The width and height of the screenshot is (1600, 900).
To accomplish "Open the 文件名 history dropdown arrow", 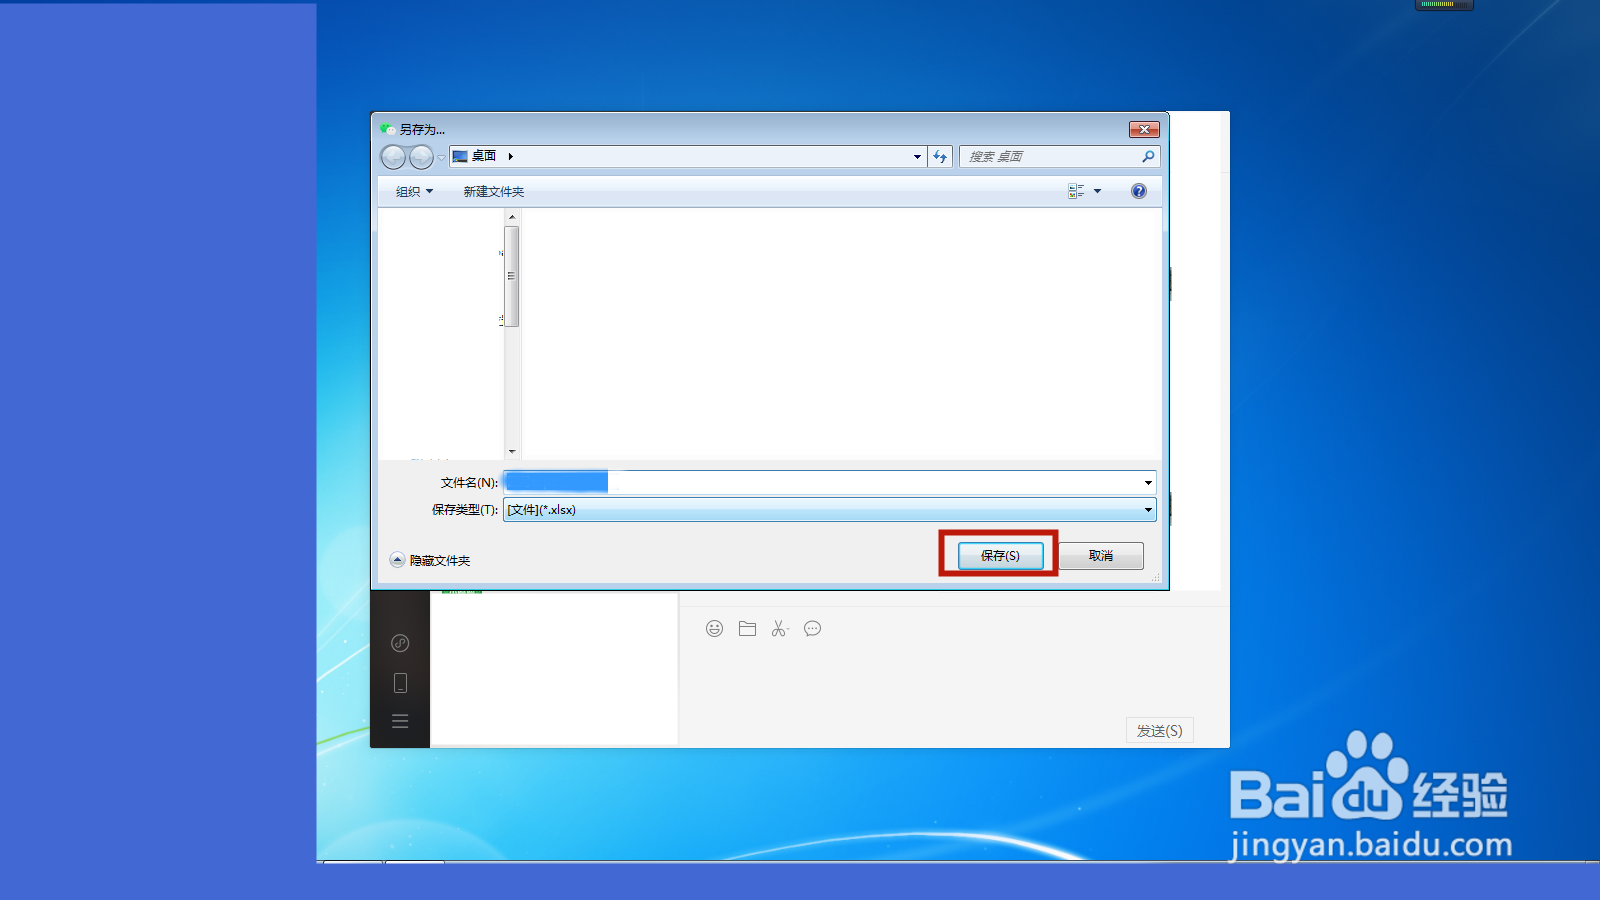I will 1148,483.
